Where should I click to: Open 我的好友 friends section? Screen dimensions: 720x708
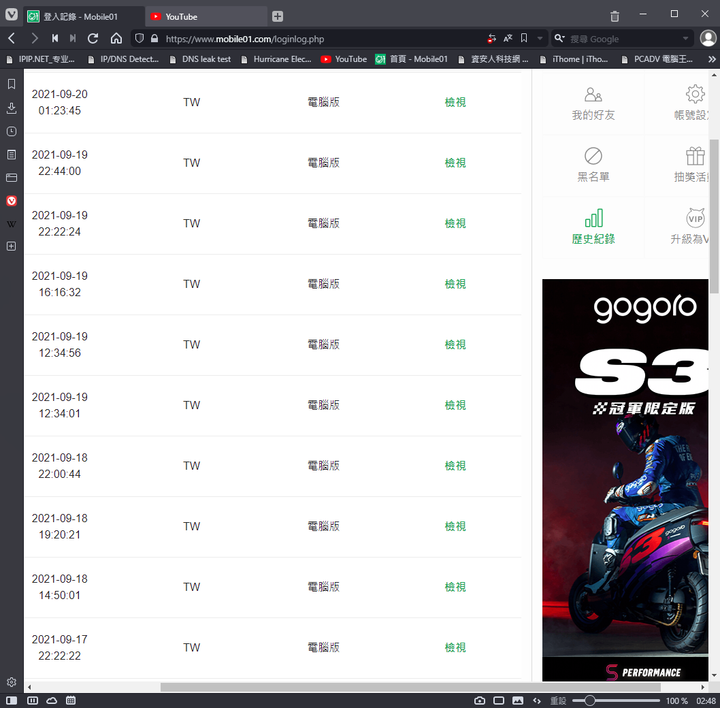[x=593, y=103]
